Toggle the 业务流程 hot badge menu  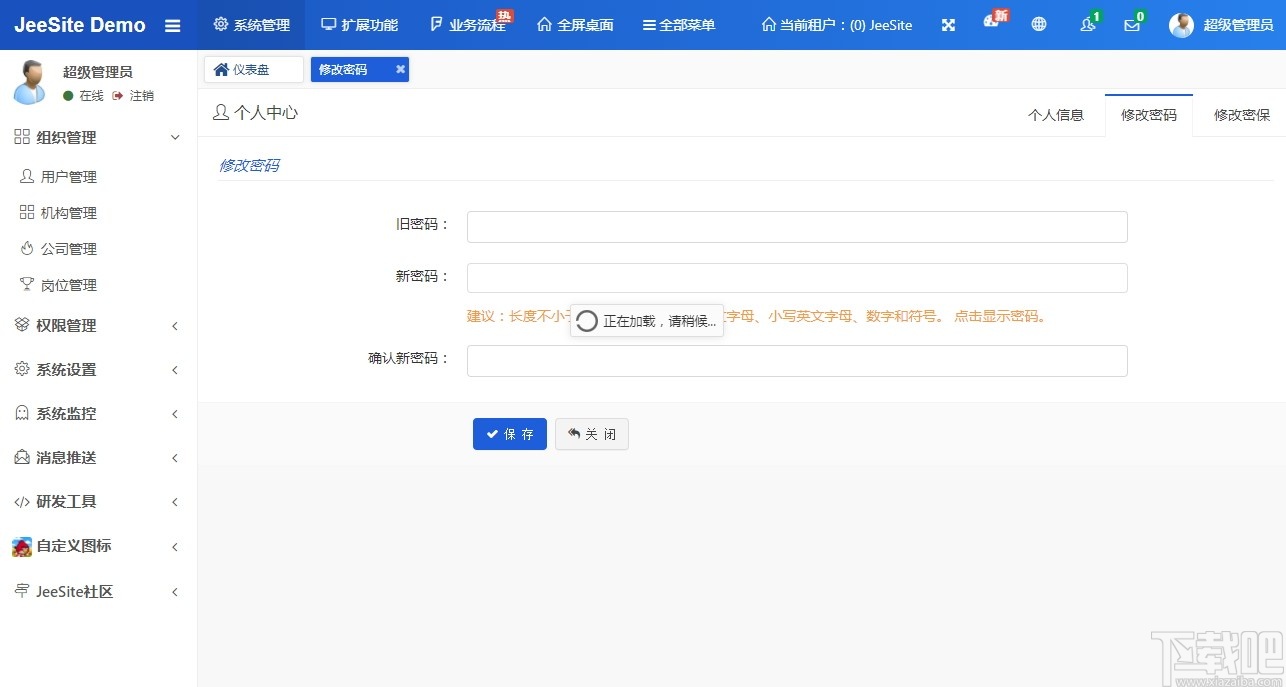click(469, 25)
